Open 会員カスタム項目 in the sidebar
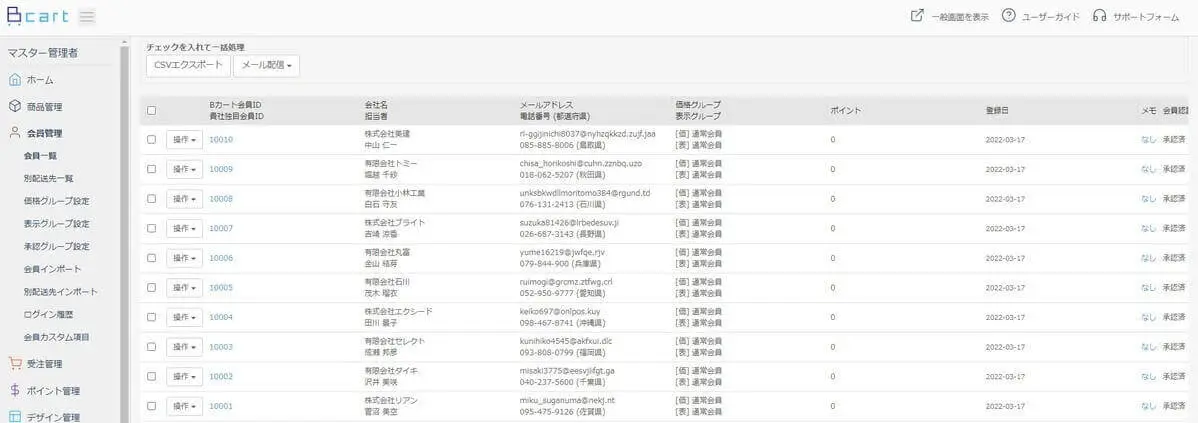The image size is (1198, 423). click(57, 337)
